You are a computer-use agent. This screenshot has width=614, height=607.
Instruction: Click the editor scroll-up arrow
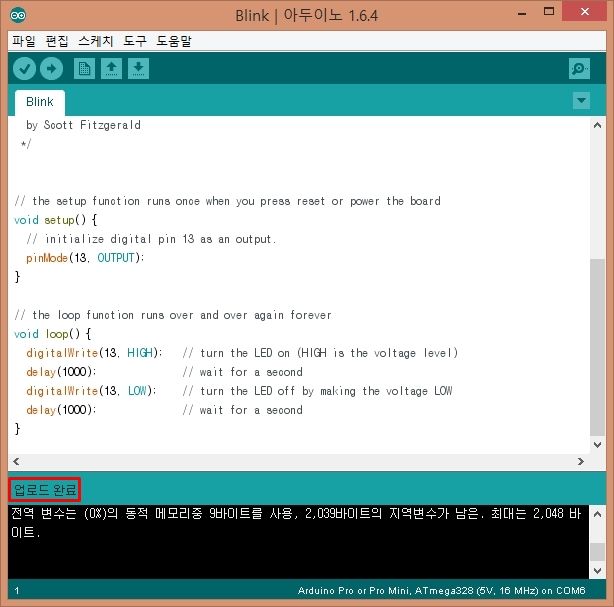pyautogui.click(x=597, y=125)
